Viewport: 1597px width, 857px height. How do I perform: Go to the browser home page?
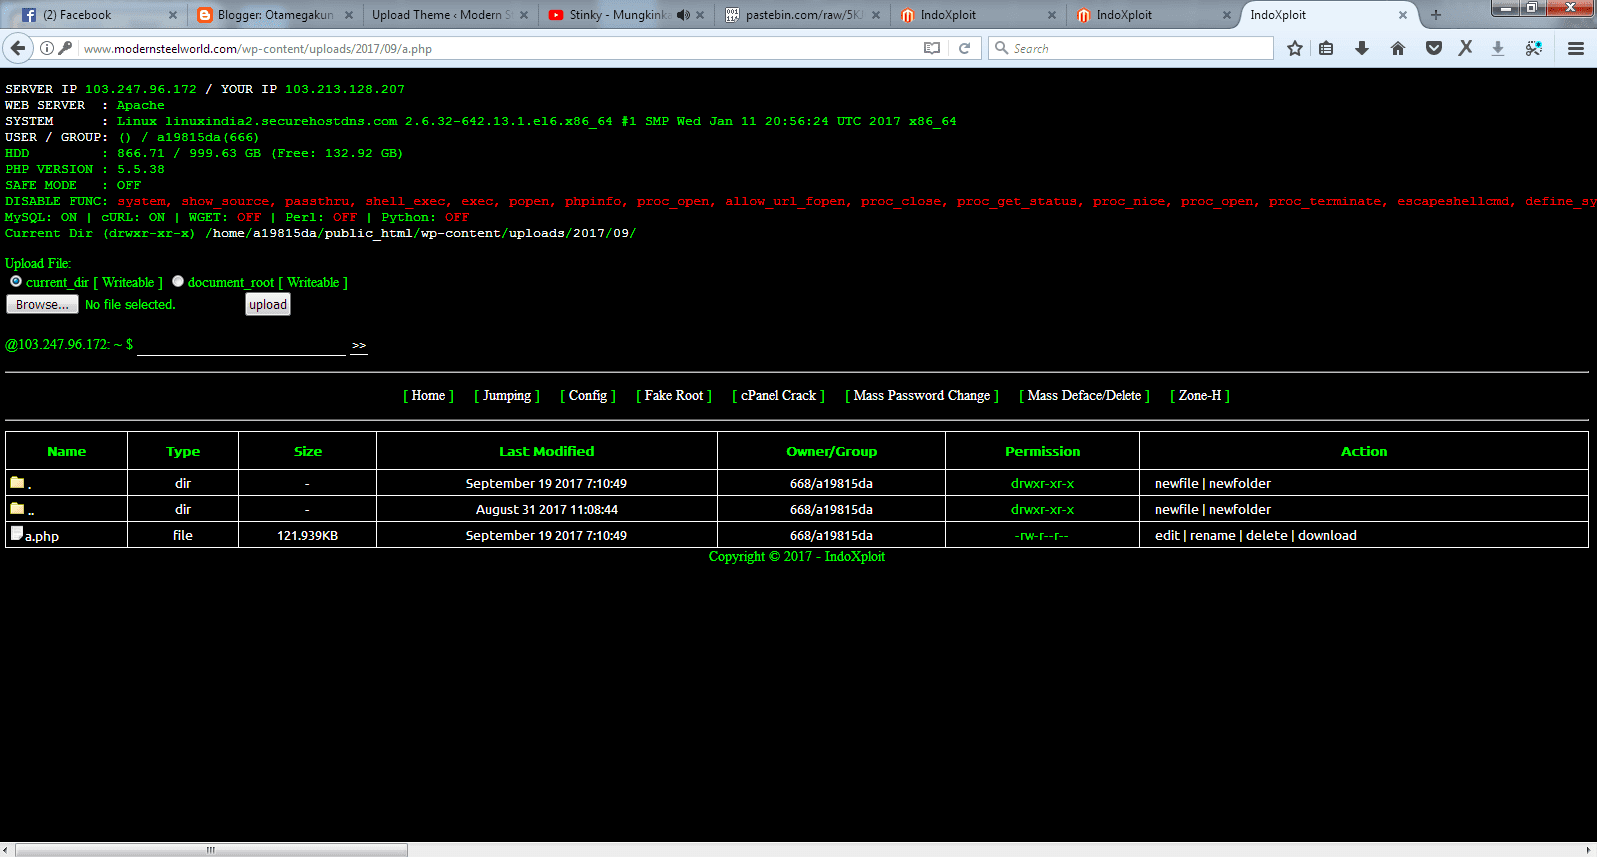[1398, 48]
